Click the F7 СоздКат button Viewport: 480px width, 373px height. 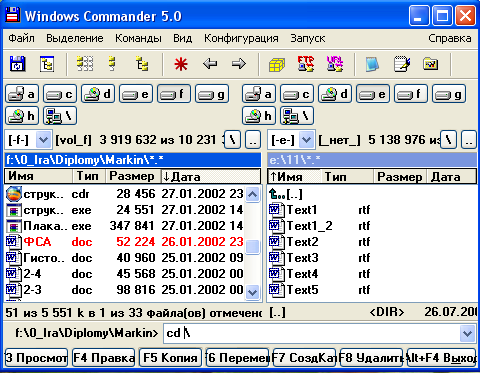pyautogui.click(x=304, y=358)
